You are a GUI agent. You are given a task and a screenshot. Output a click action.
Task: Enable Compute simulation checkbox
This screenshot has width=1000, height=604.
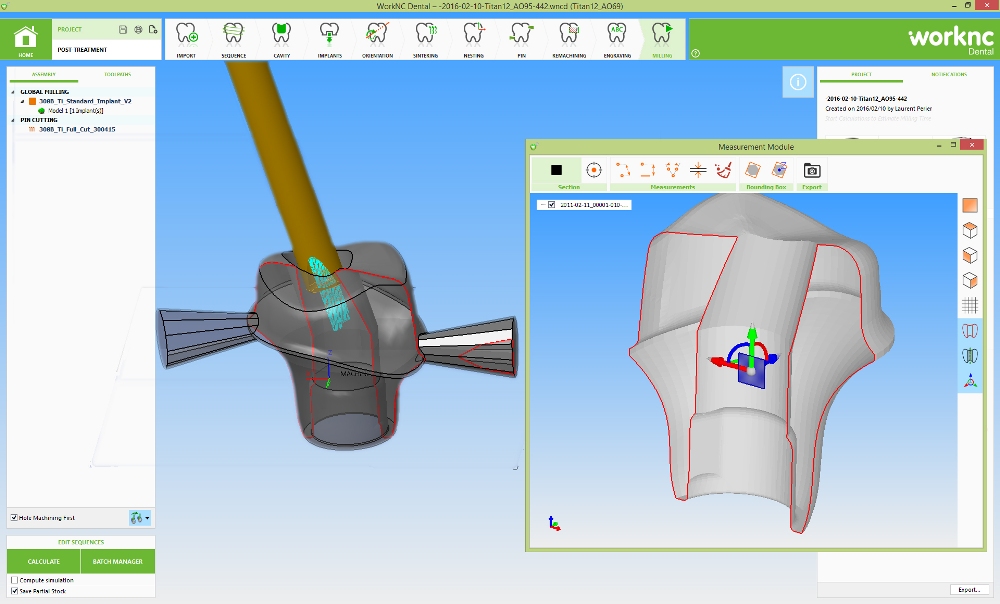pyautogui.click(x=14, y=580)
